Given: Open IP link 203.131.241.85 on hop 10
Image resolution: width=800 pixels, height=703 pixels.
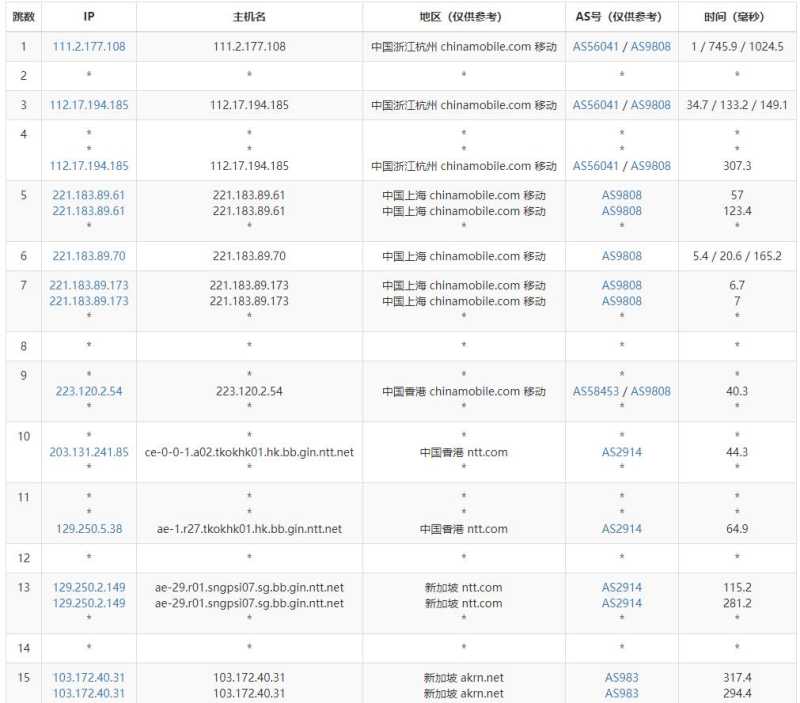Looking at the screenshot, I should (88, 452).
